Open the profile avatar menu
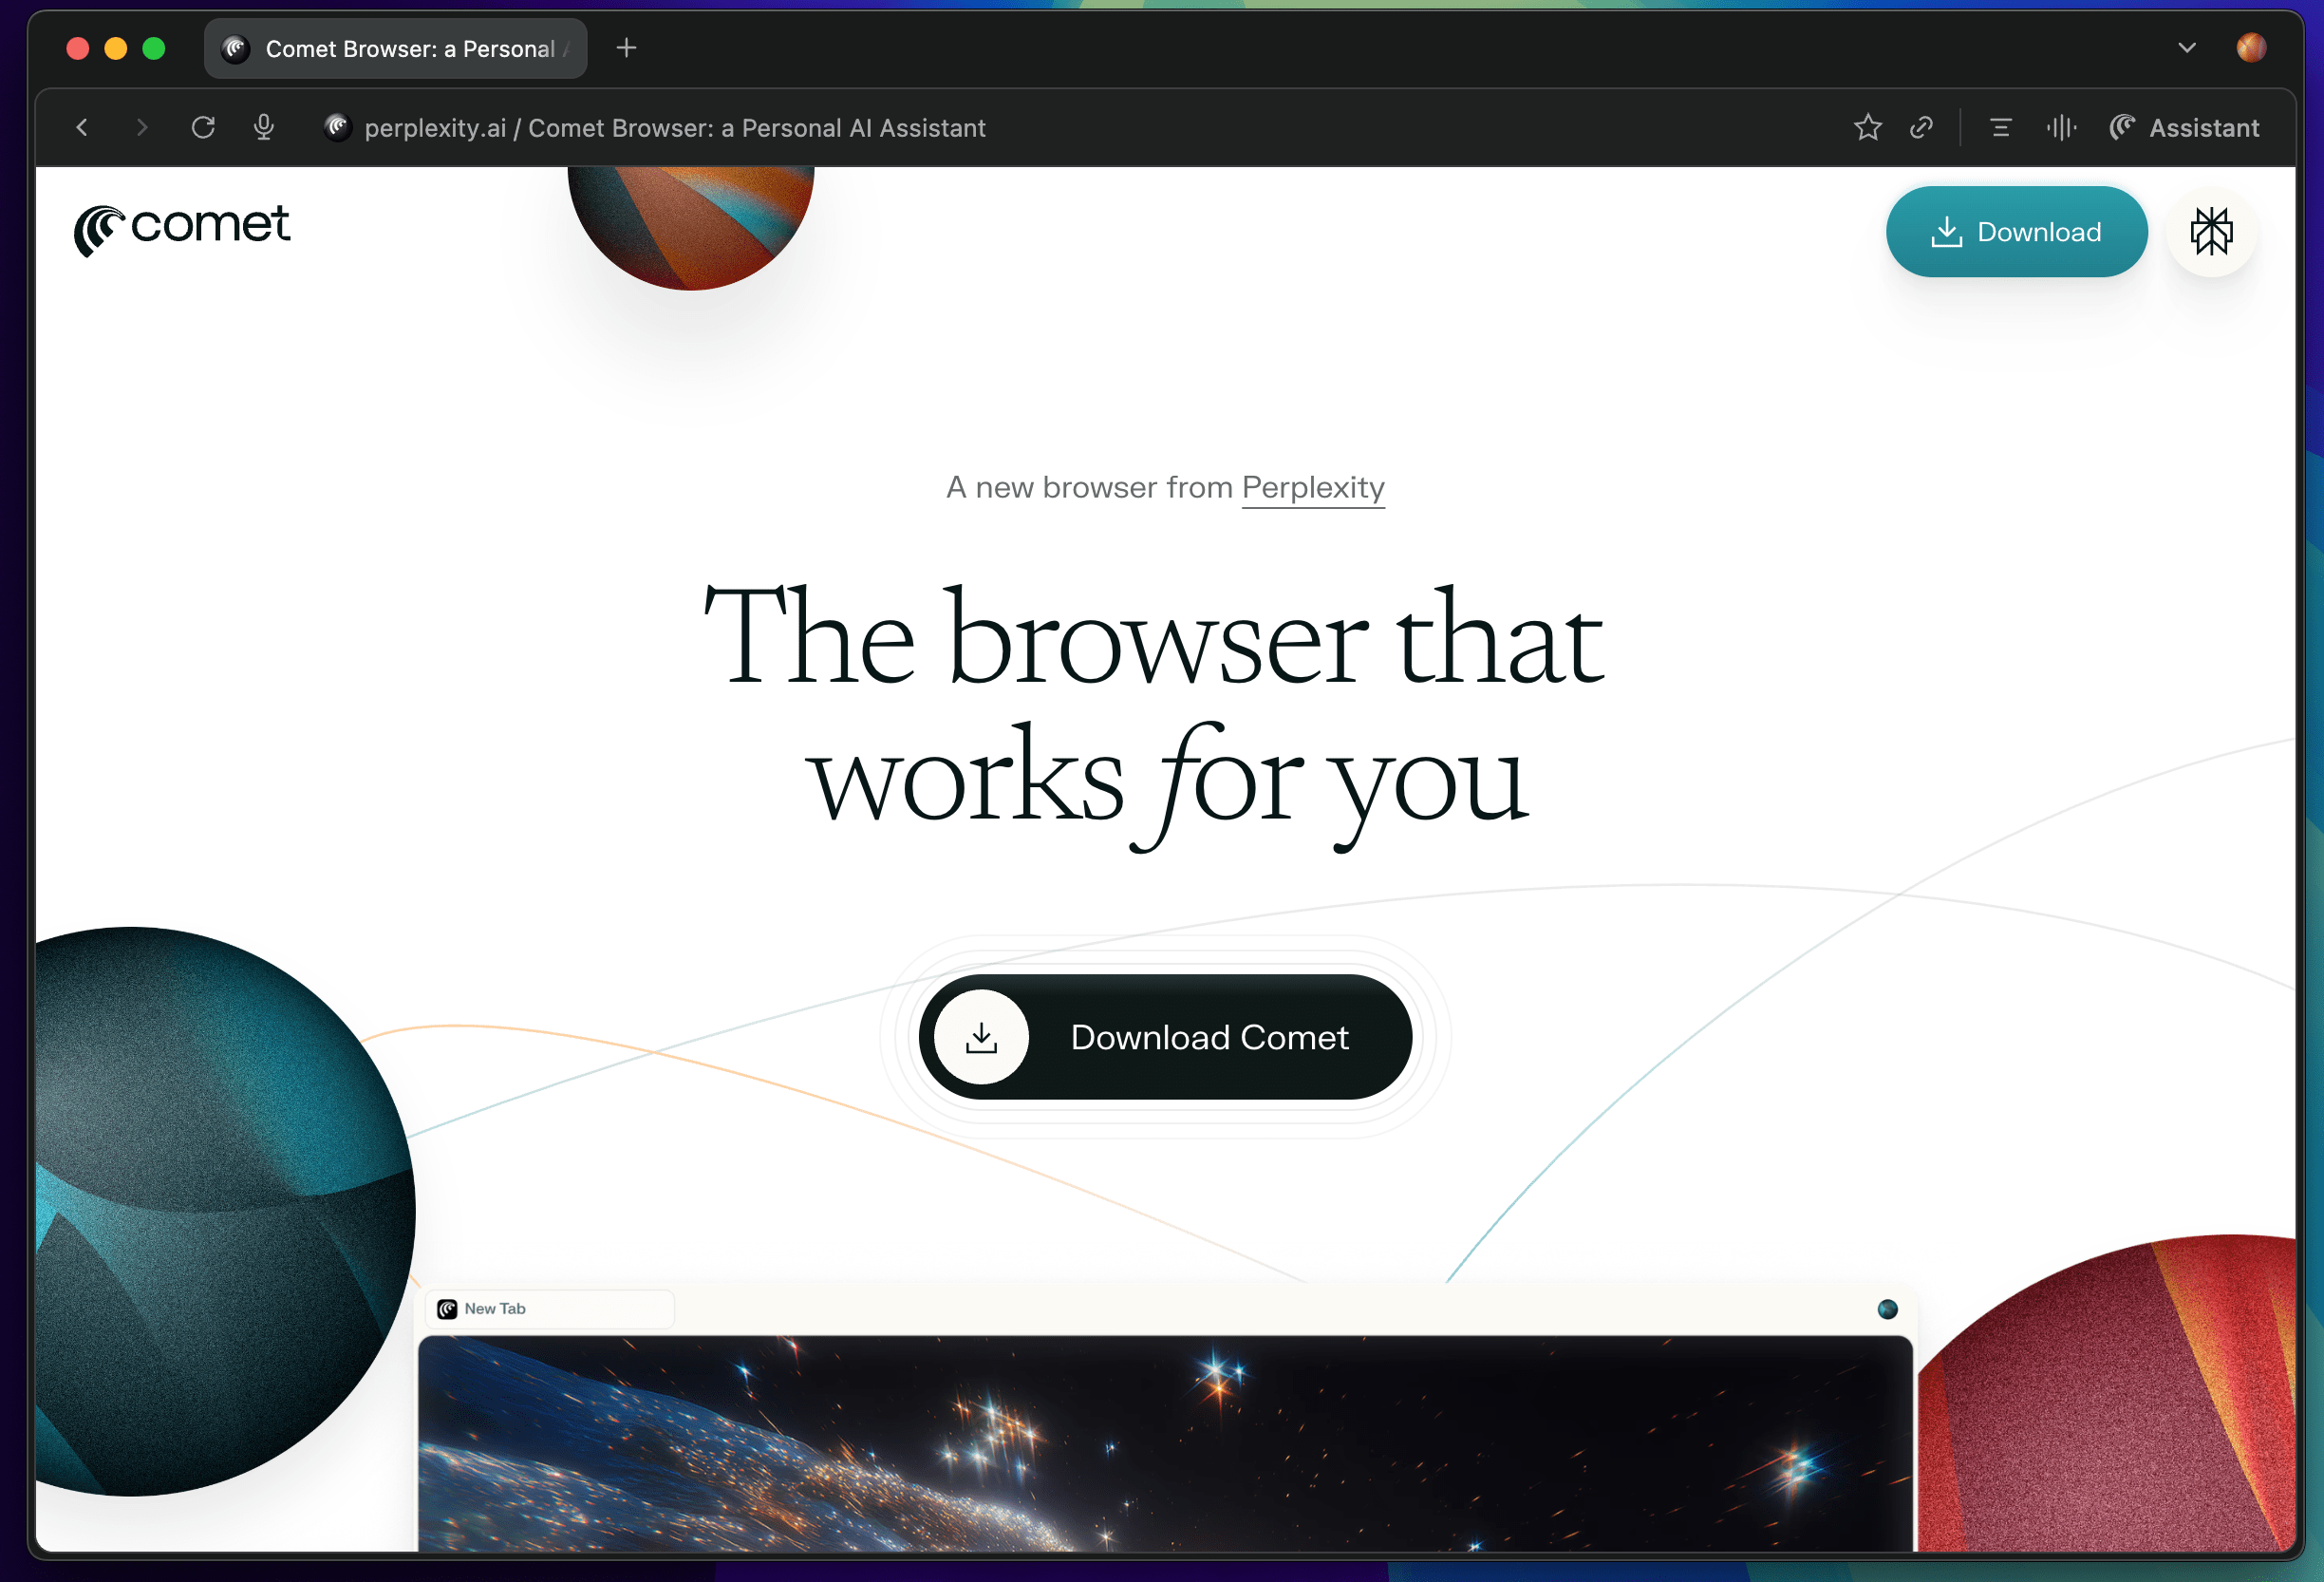Viewport: 2324px width, 1582px height. pos(2251,48)
